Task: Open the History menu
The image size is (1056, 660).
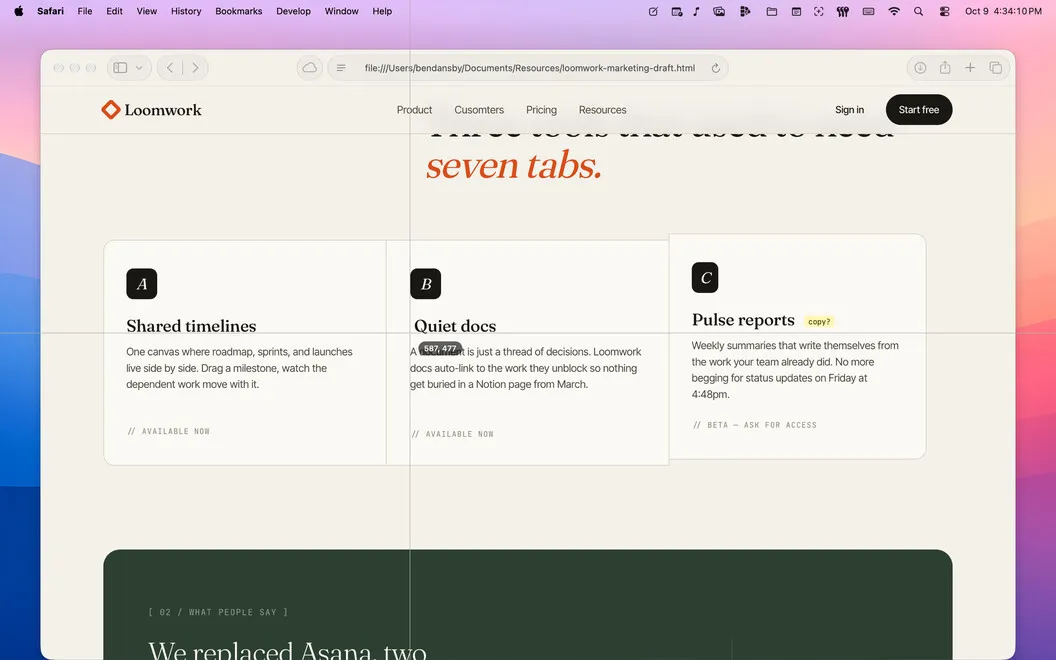Action: [x=186, y=11]
